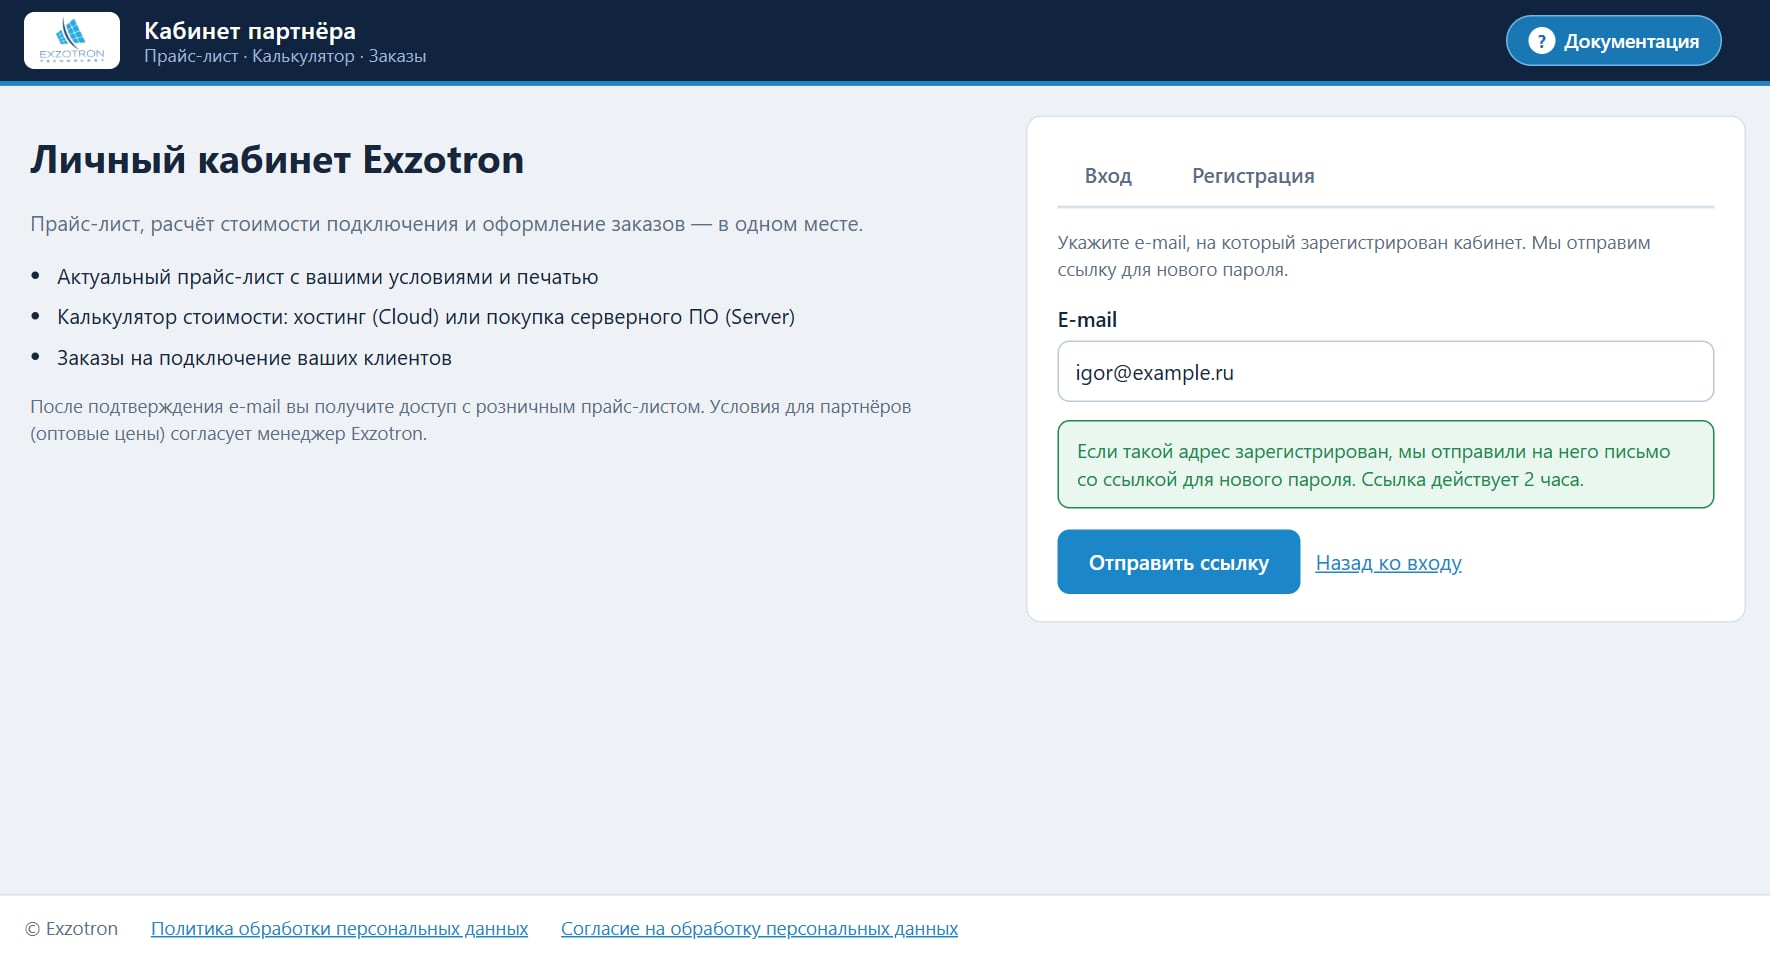Click bullet Заказы на подключение ваших клиентов
The width and height of the screenshot is (1770, 960).
point(254,358)
